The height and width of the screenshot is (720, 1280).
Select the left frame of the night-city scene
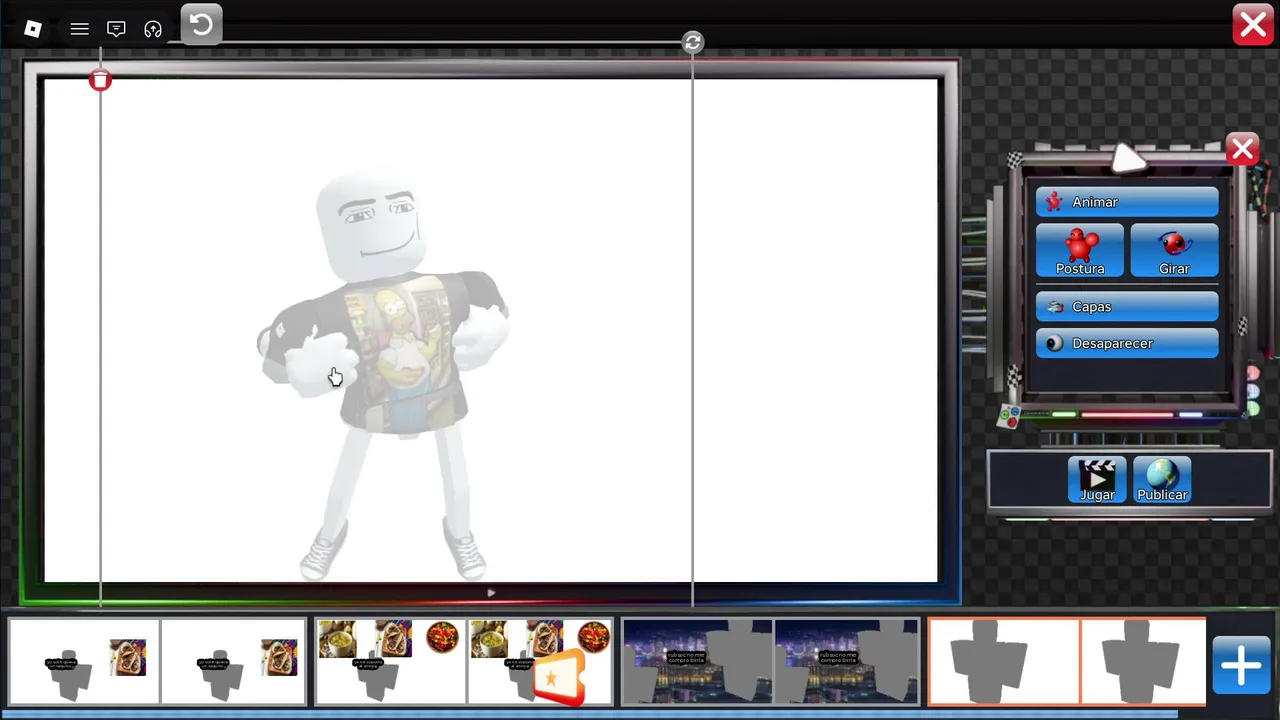click(x=697, y=662)
